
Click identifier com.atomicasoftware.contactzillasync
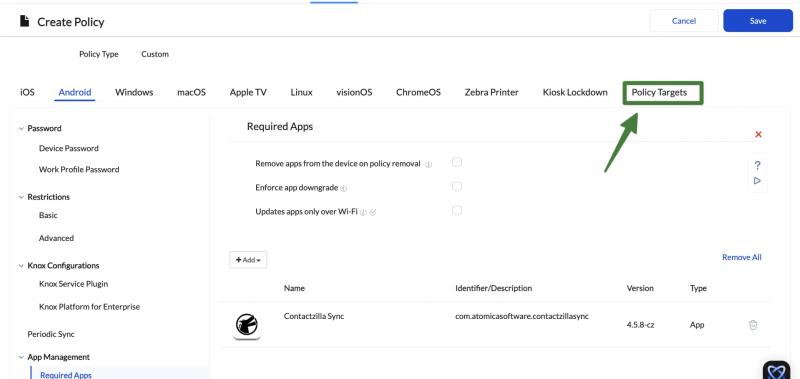(522, 316)
